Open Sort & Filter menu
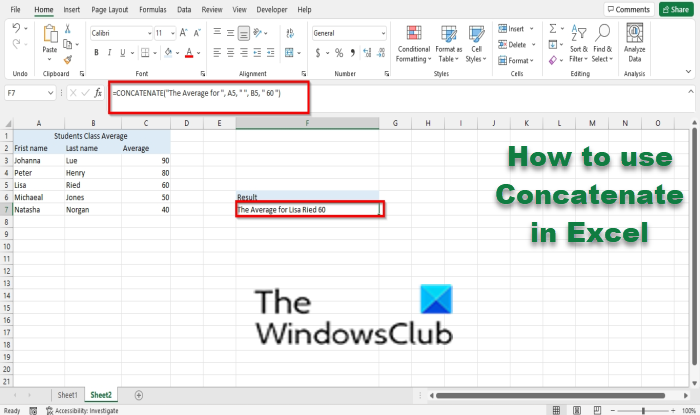Screen dimensions: 700x415 (579, 44)
